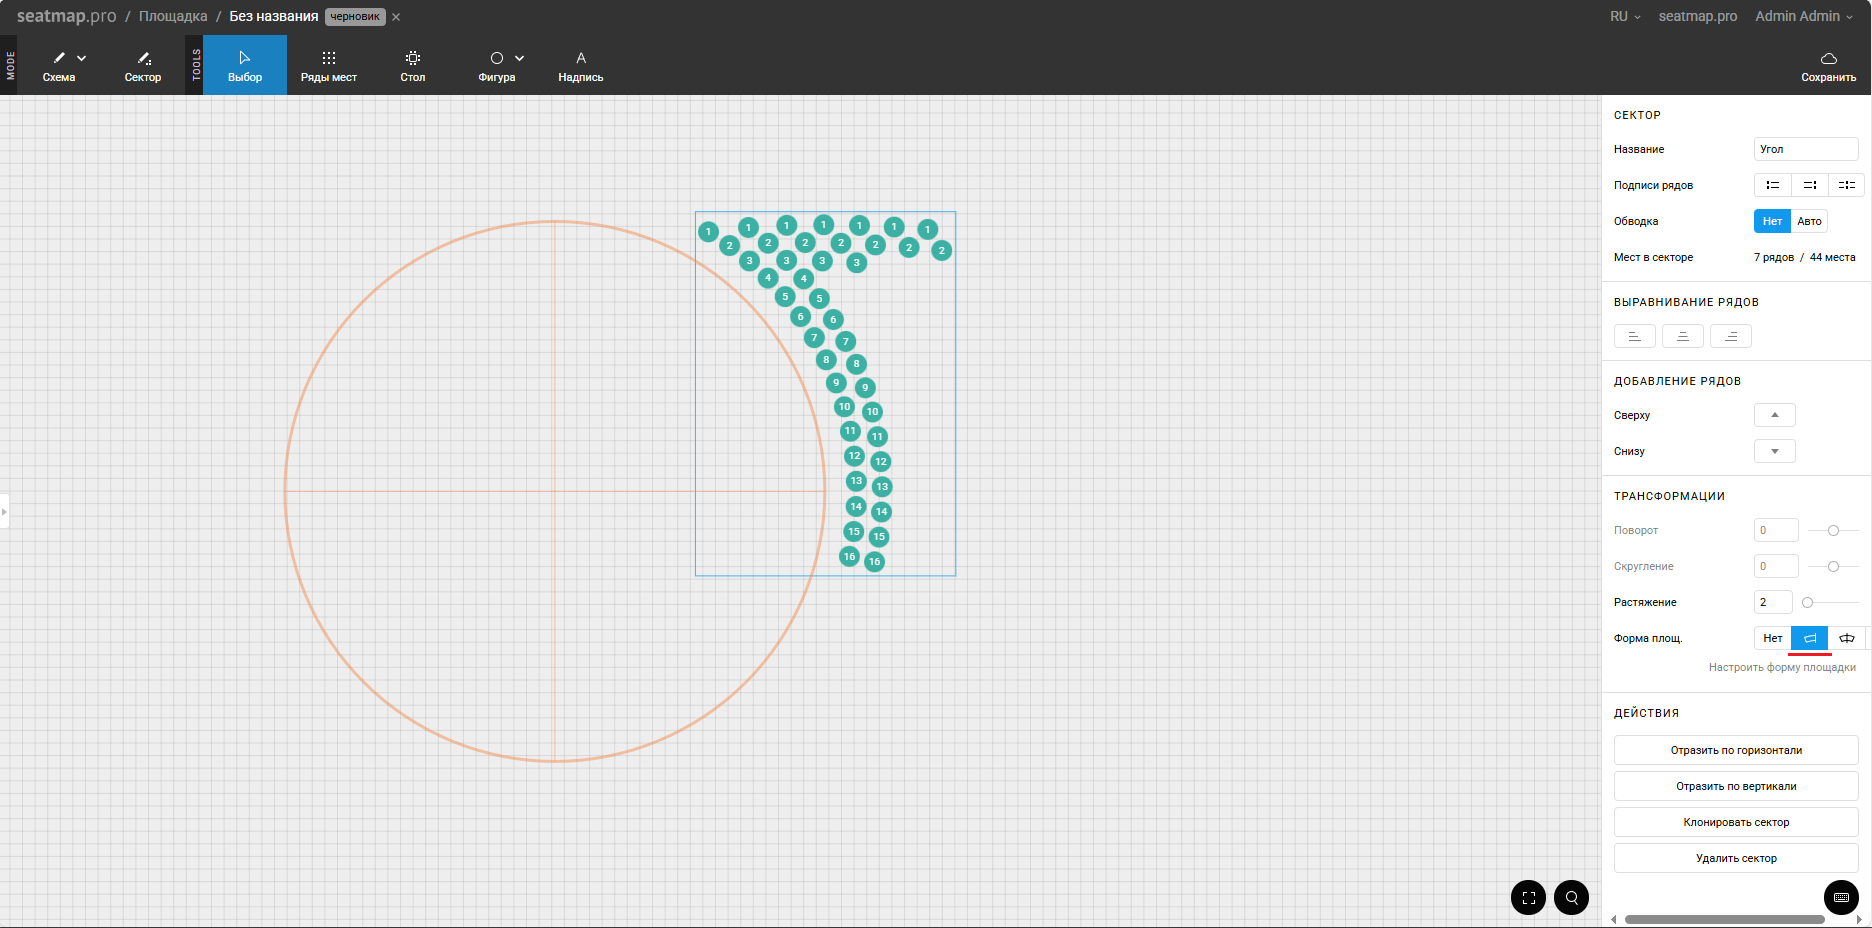The image size is (1872, 928).
Task: Click the Без названия scheme title
Action: 274,16
